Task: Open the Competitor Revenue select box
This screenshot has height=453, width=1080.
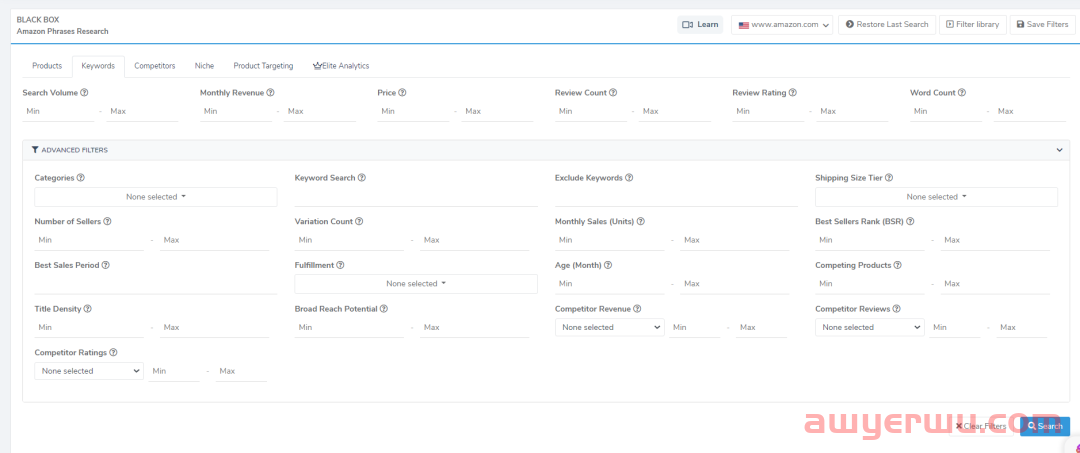Action: click(610, 327)
